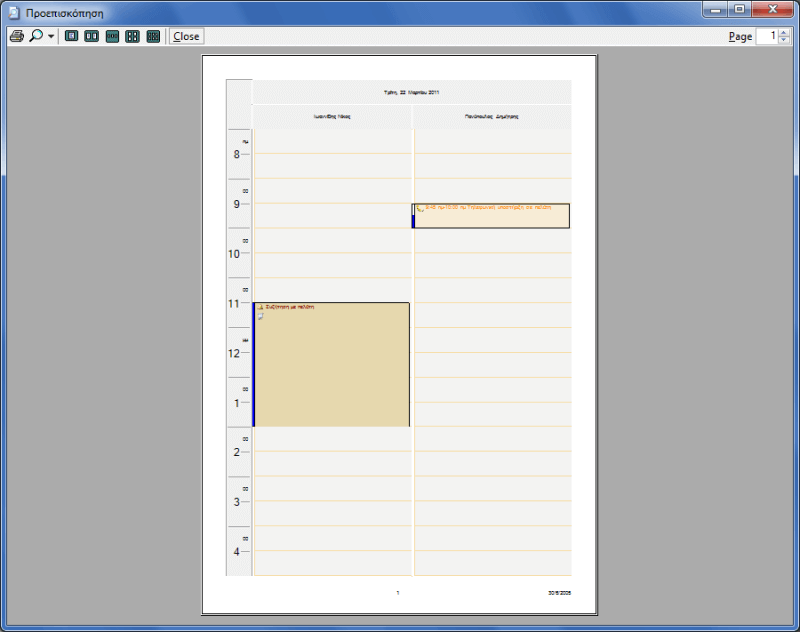Maximize the print preview window
This screenshot has height=632, width=800.
740,10
